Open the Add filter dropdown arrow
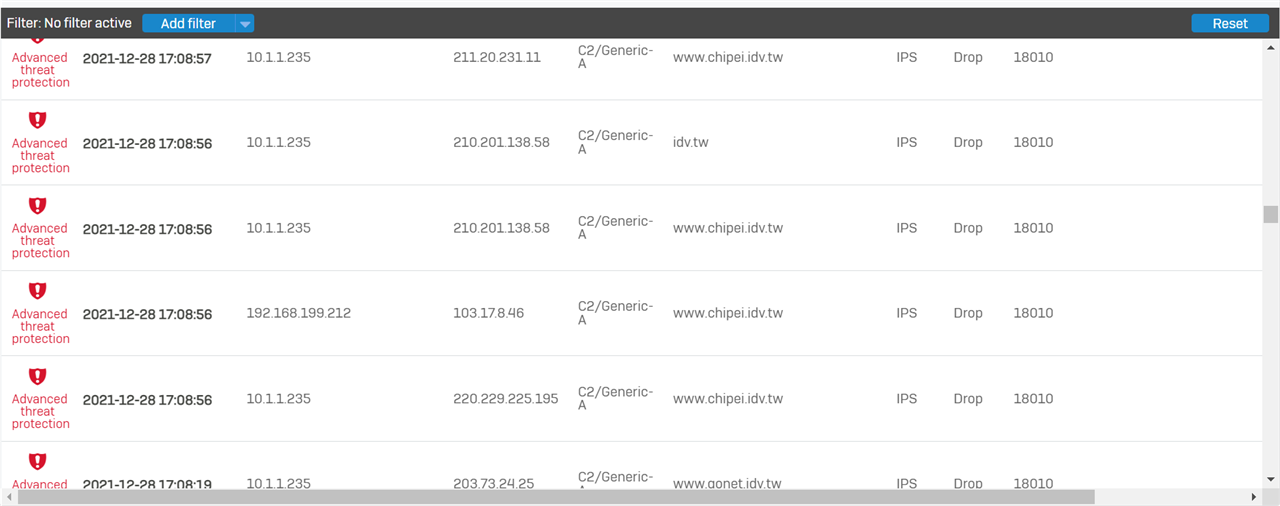 point(245,23)
